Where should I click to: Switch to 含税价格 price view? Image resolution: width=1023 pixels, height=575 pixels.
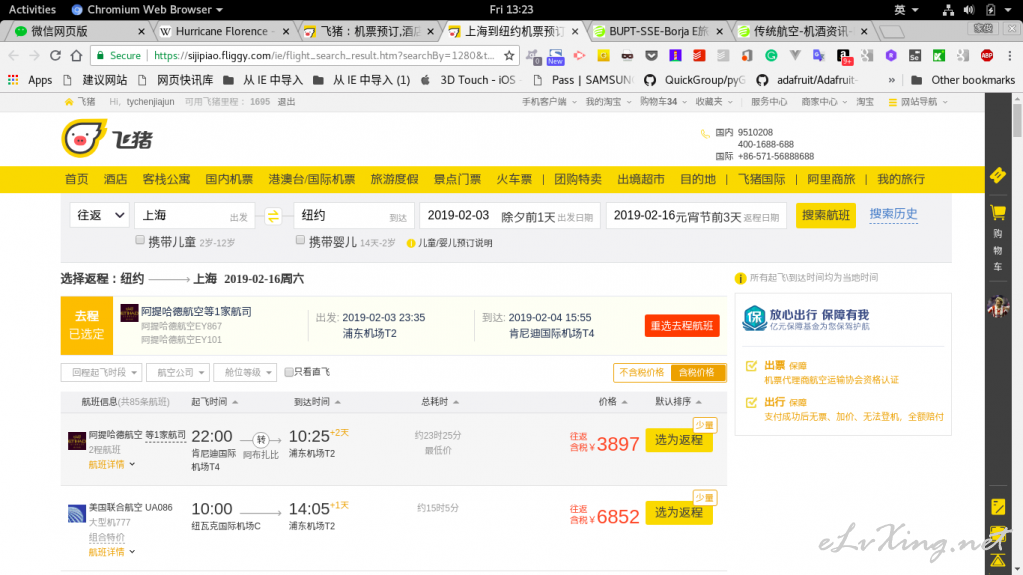(x=697, y=372)
